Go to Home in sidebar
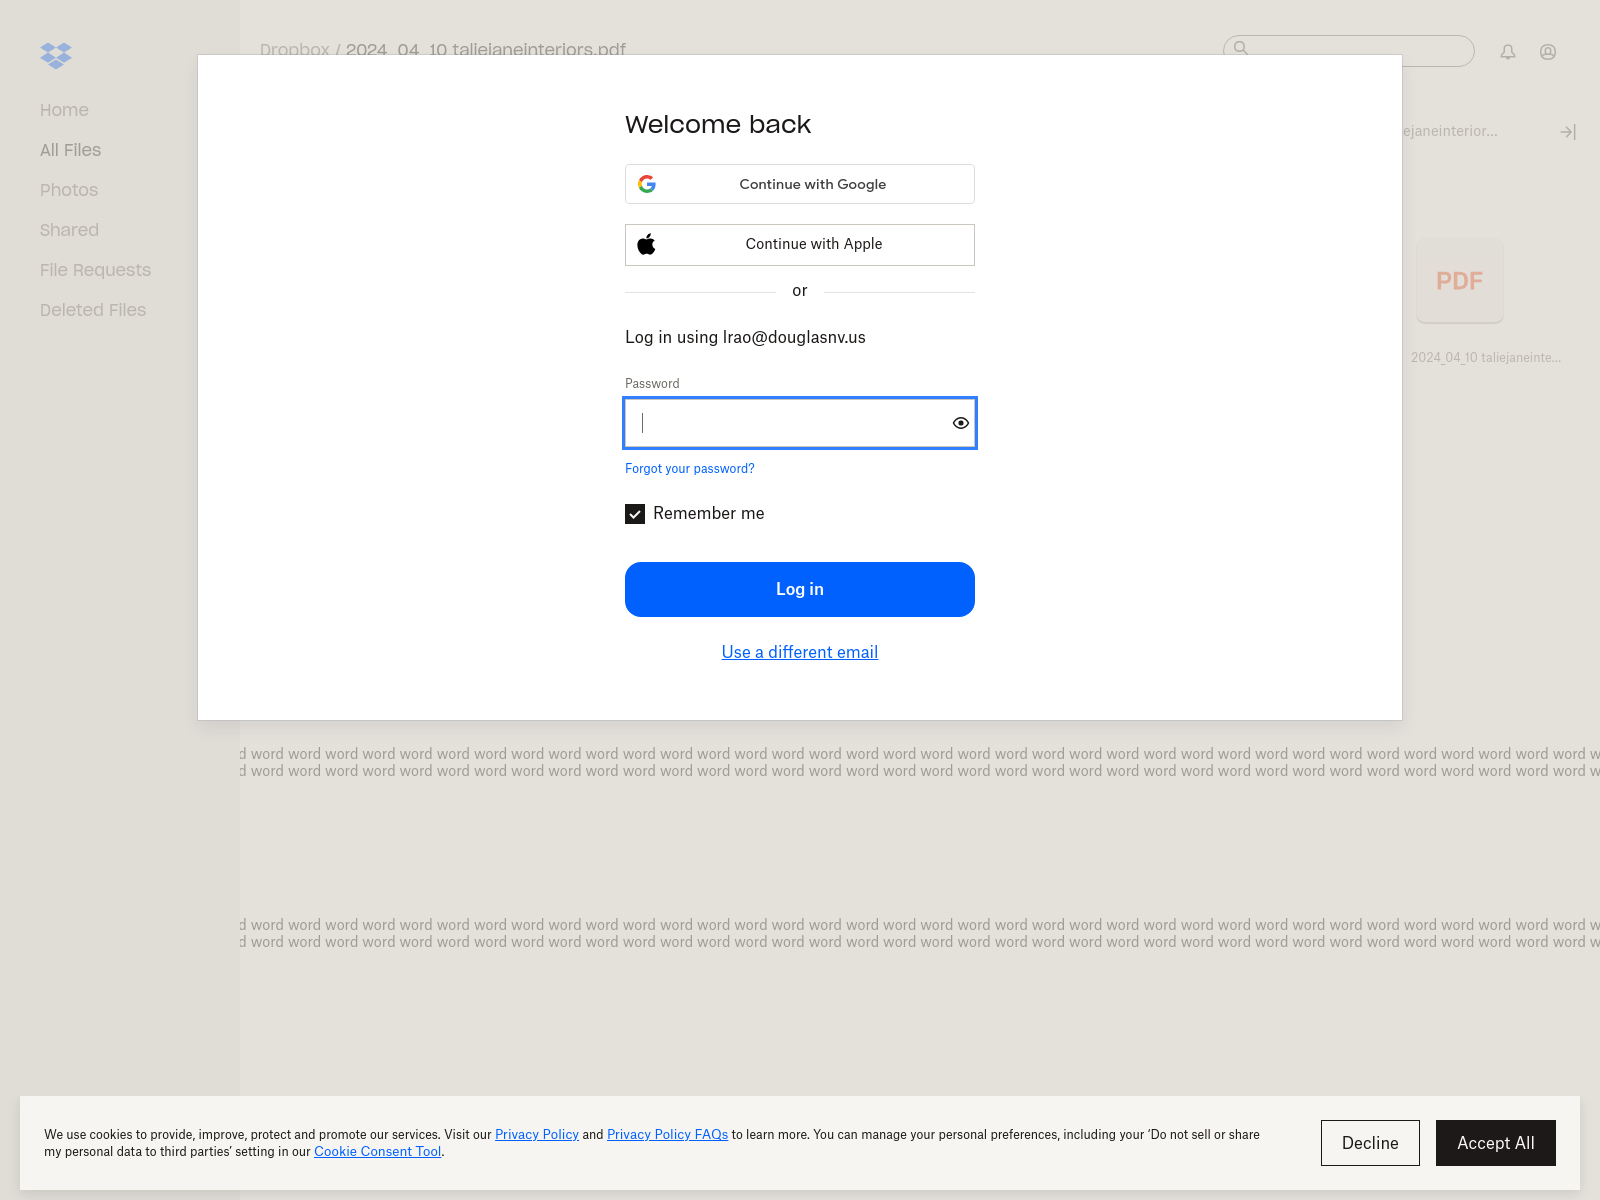The height and width of the screenshot is (1200, 1600). click(64, 110)
